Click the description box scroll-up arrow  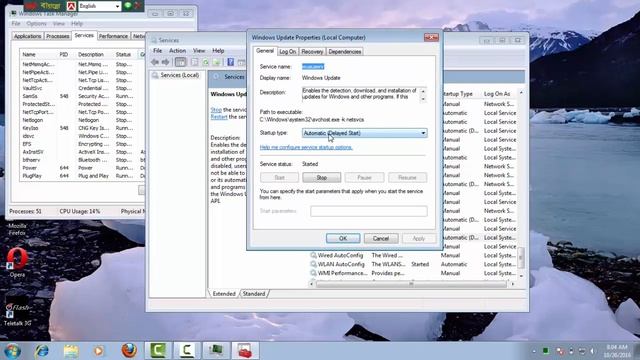(x=423, y=91)
